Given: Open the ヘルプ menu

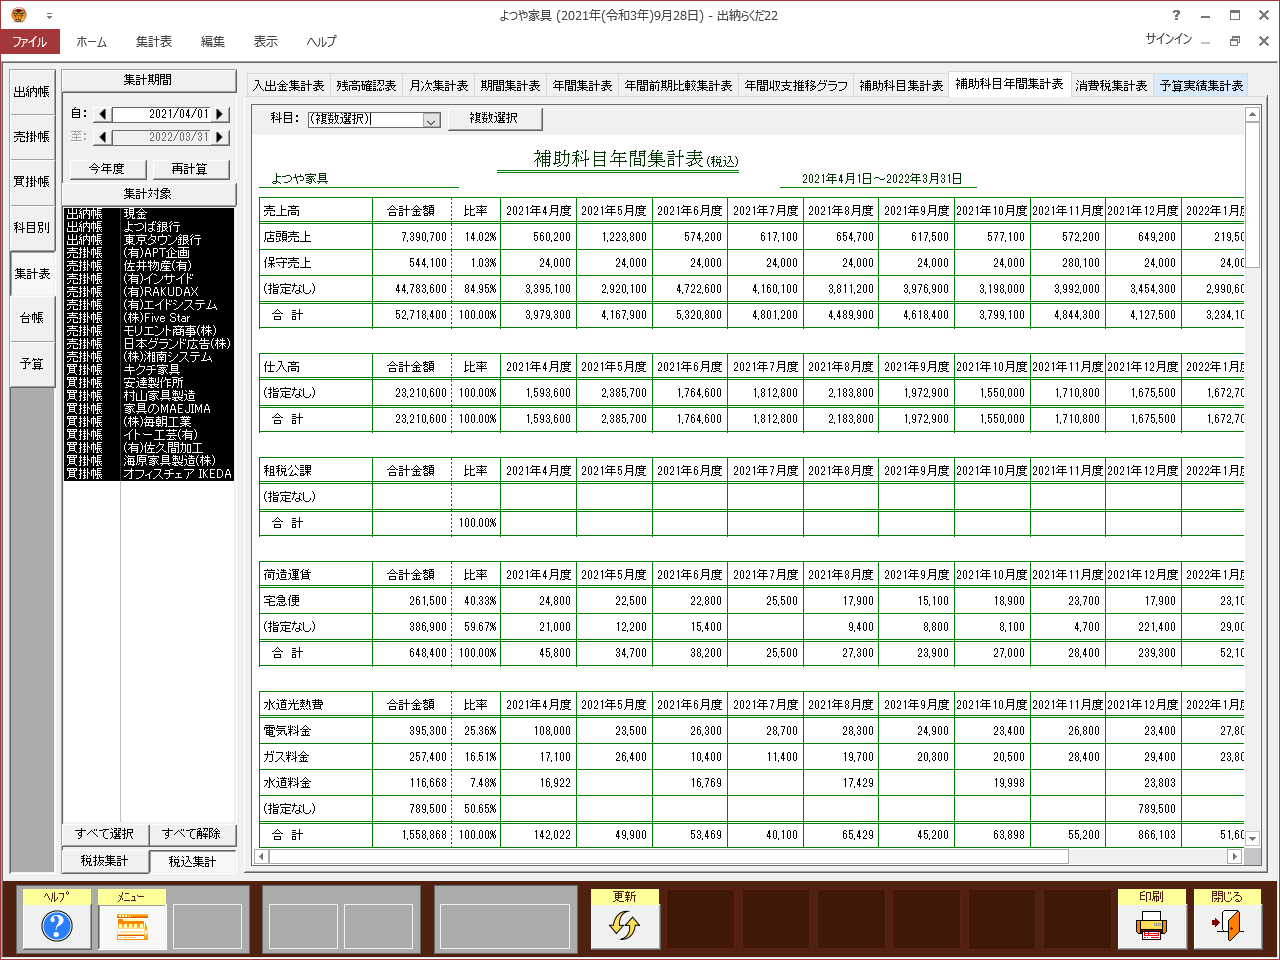Looking at the screenshot, I should (322, 42).
